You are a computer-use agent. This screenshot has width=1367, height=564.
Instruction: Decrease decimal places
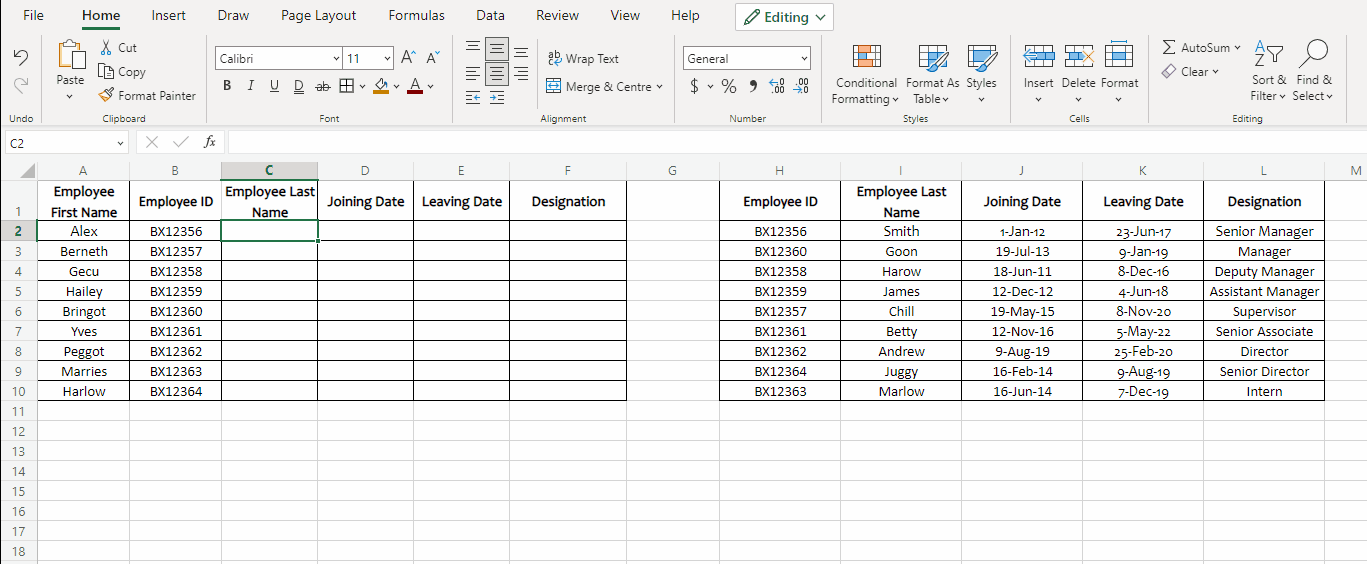(x=801, y=86)
